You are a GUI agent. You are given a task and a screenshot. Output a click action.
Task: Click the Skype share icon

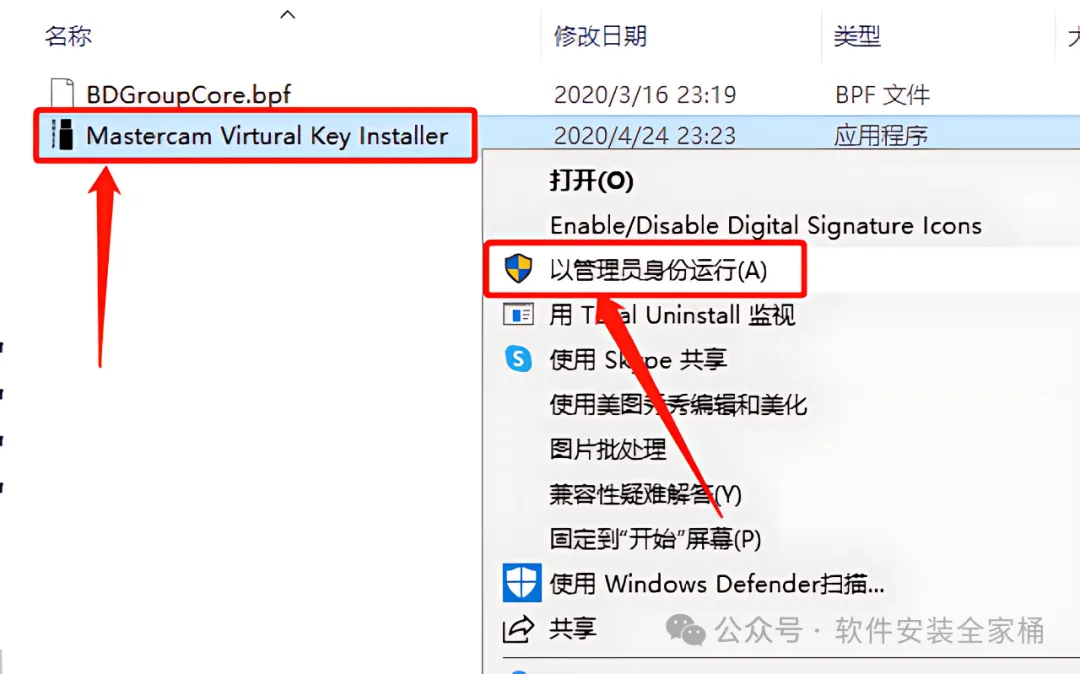(518, 359)
